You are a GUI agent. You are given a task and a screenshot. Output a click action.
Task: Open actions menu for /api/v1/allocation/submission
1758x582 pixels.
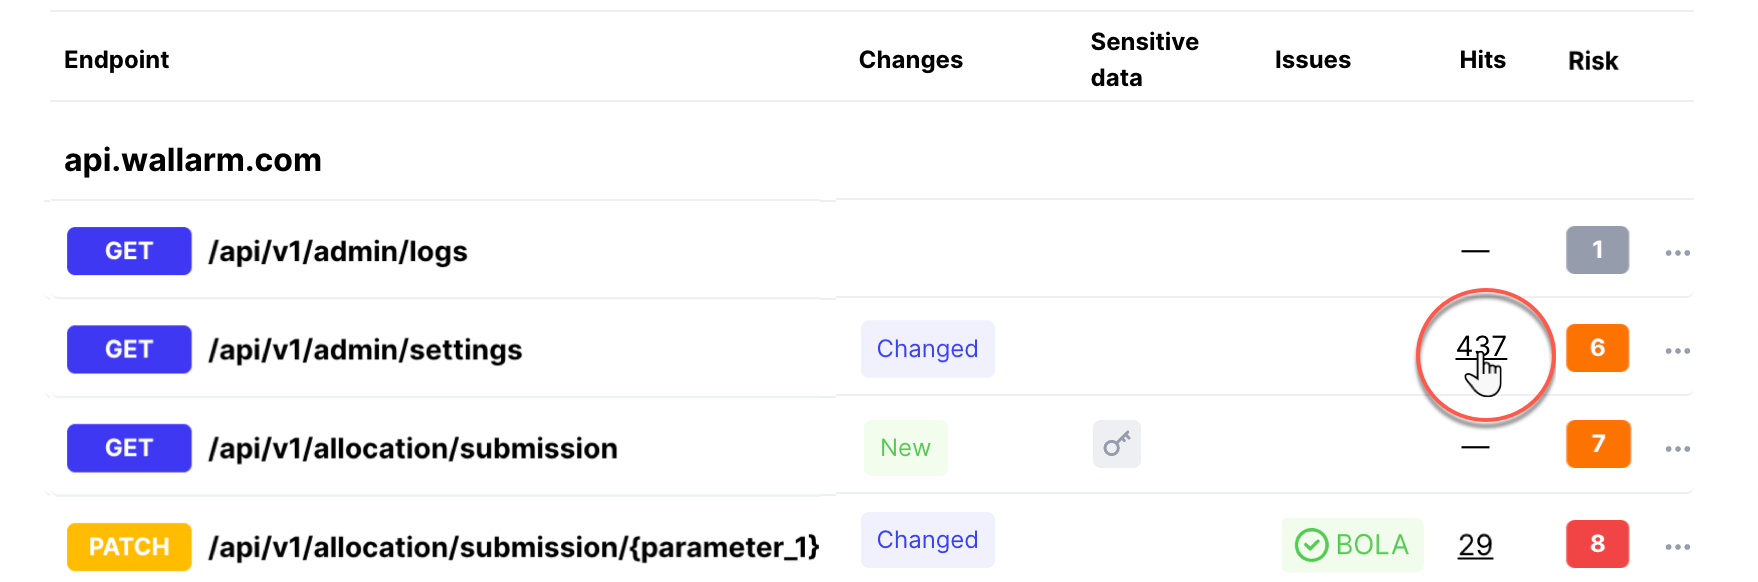point(1678,449)
